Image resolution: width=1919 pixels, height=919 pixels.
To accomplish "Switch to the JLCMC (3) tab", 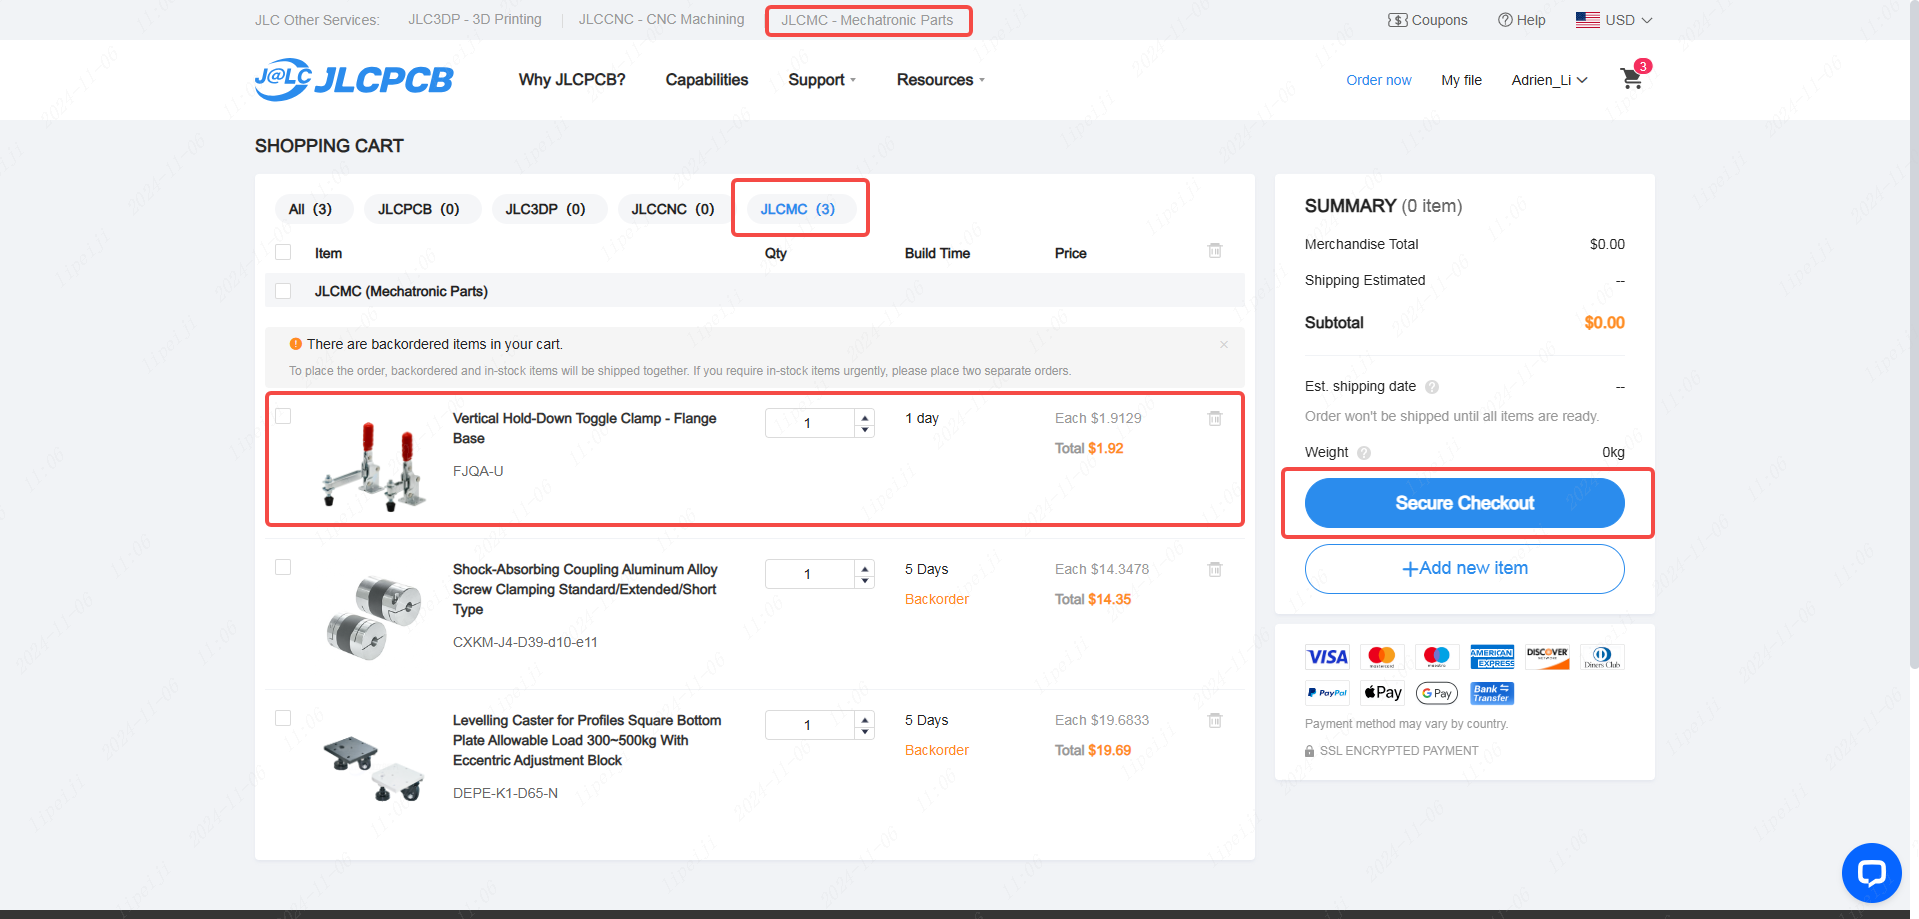I will coord(801,209).
